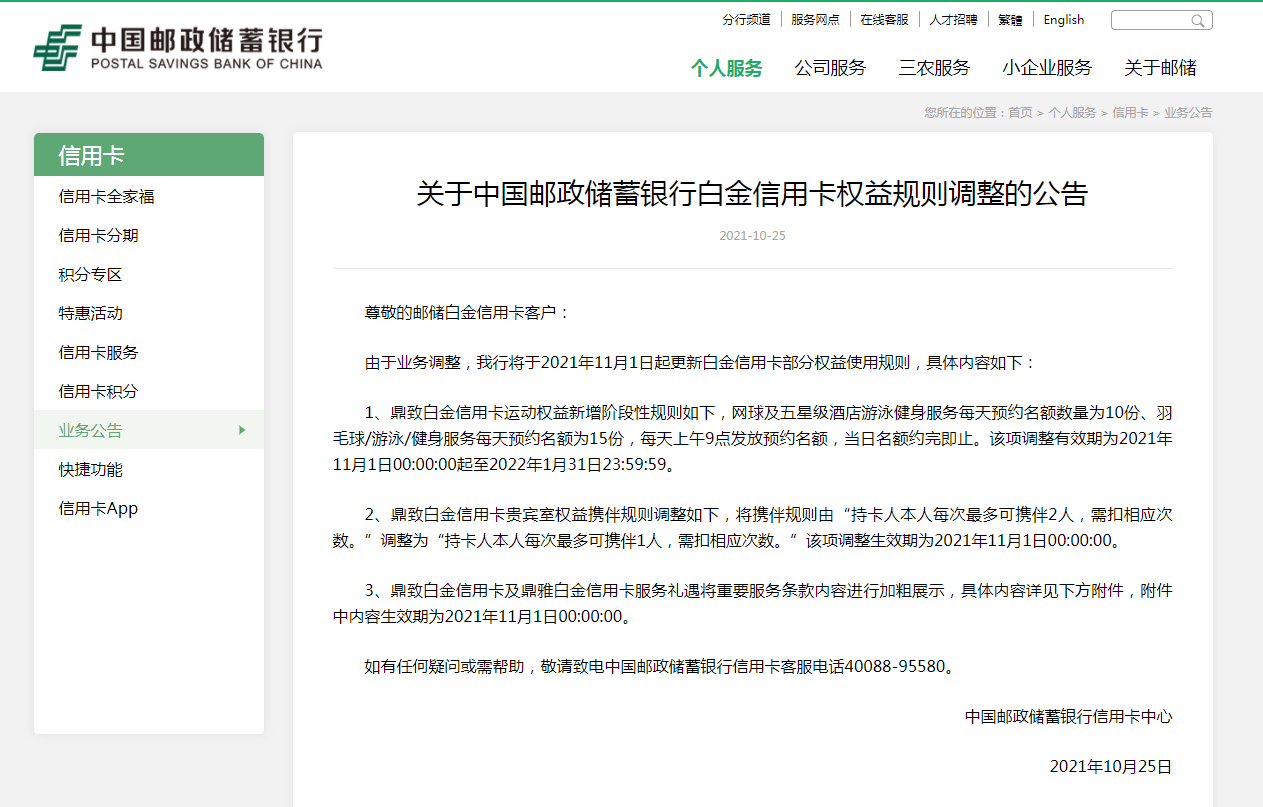Click the arrow beside 业务公告 in sidebar

(241, 430)
